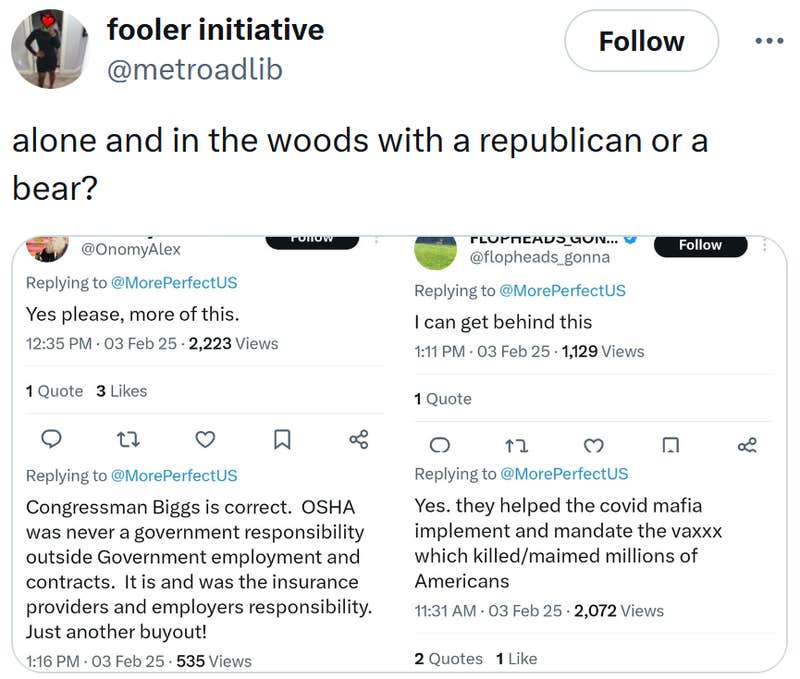Image resolution: width=800 pixels, height=679 pixels.
Task: View the 1 Quote on OnomyAlex's tweet
Action: (x=54, y=391)
